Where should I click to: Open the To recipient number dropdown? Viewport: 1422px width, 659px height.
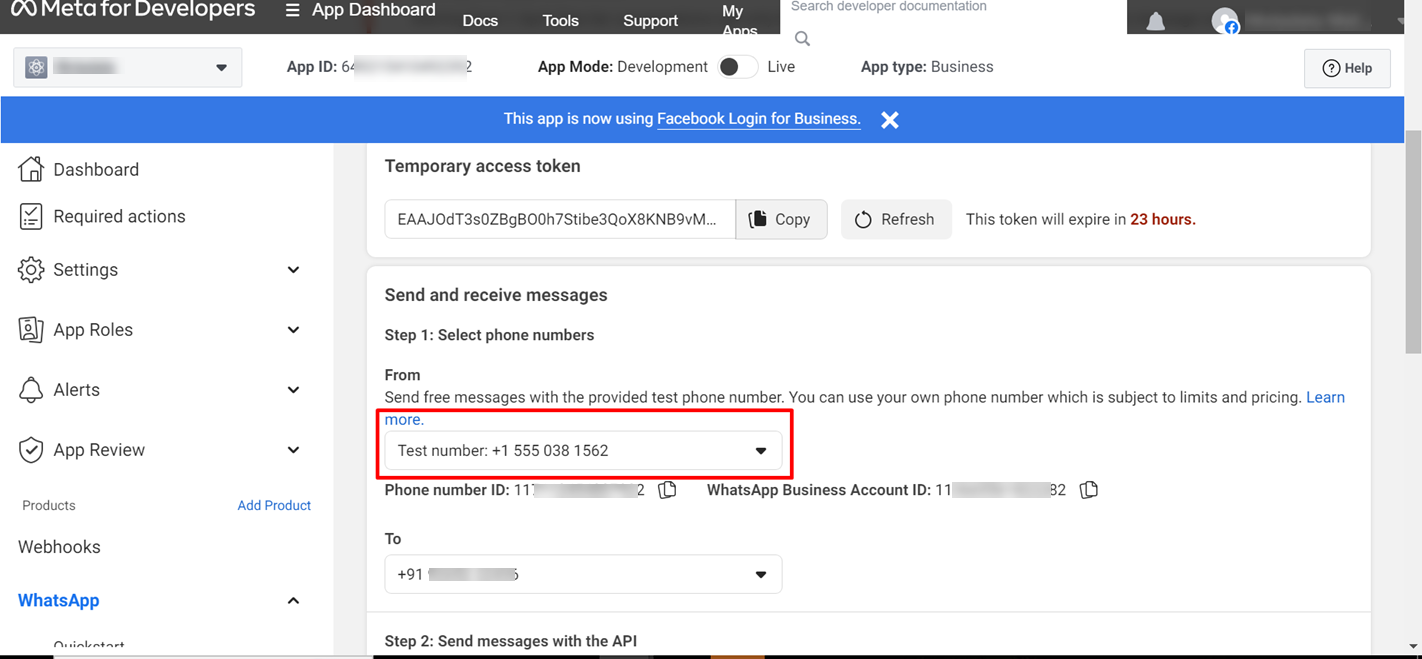point(583,575)
